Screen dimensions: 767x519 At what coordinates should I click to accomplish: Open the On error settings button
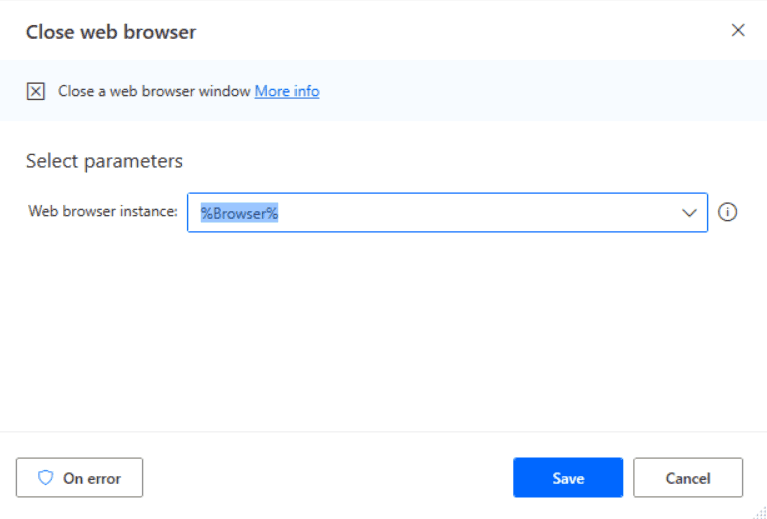(79, 477)
